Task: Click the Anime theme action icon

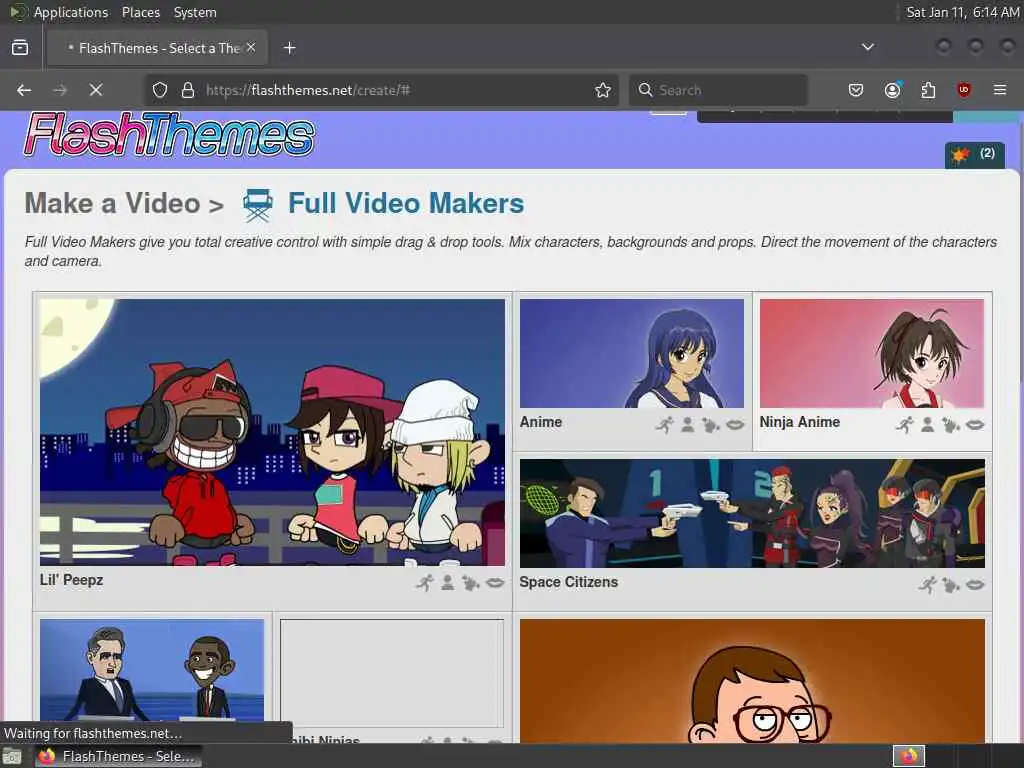Action: pyautogui.click(x=665, y=425)
